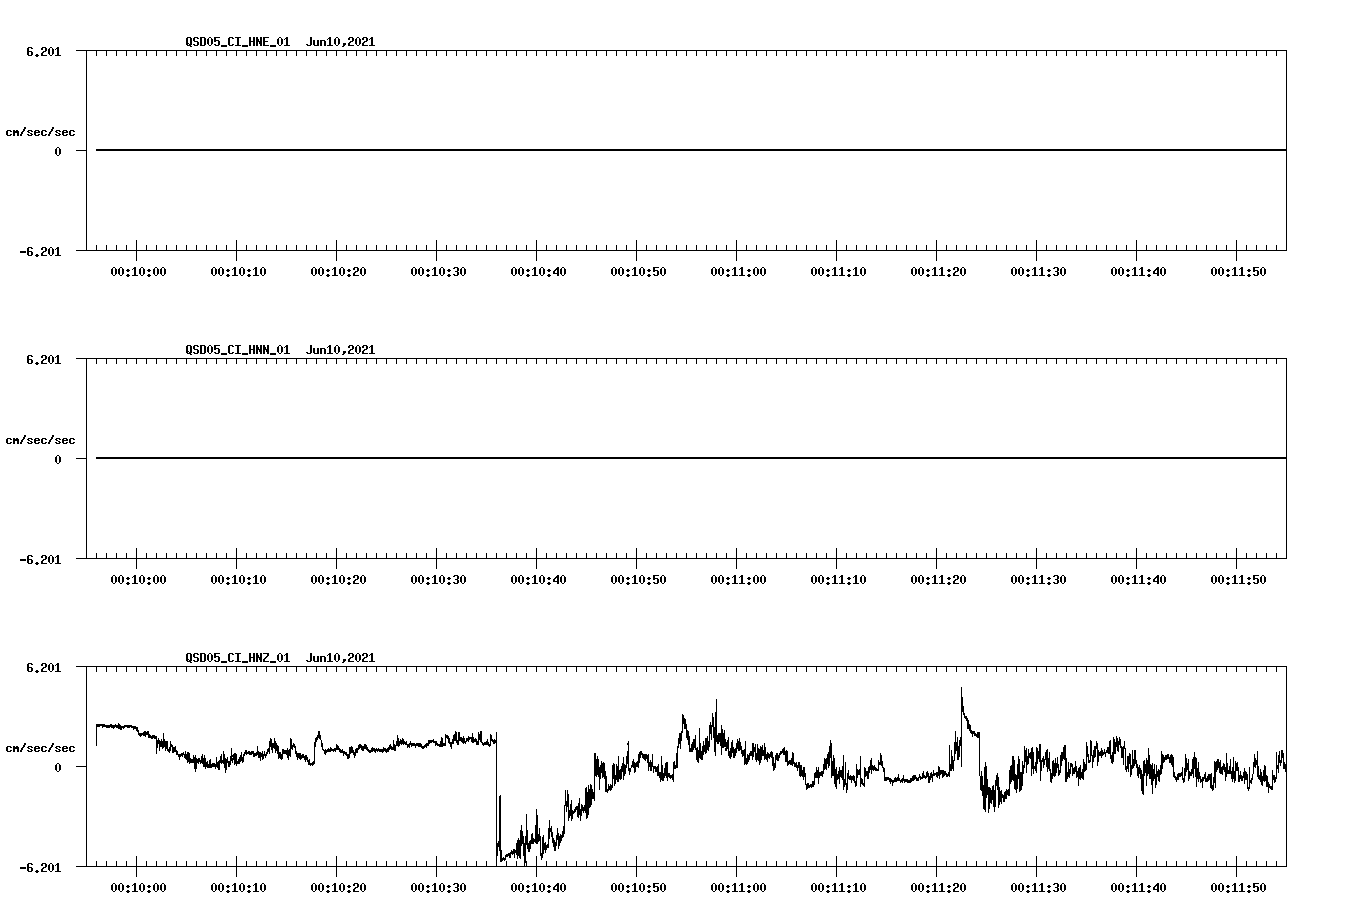Screen dimensions: 1358x924
Task: Click the 00:10:50 time label under the HNN plot
Action: pos(638,579)
